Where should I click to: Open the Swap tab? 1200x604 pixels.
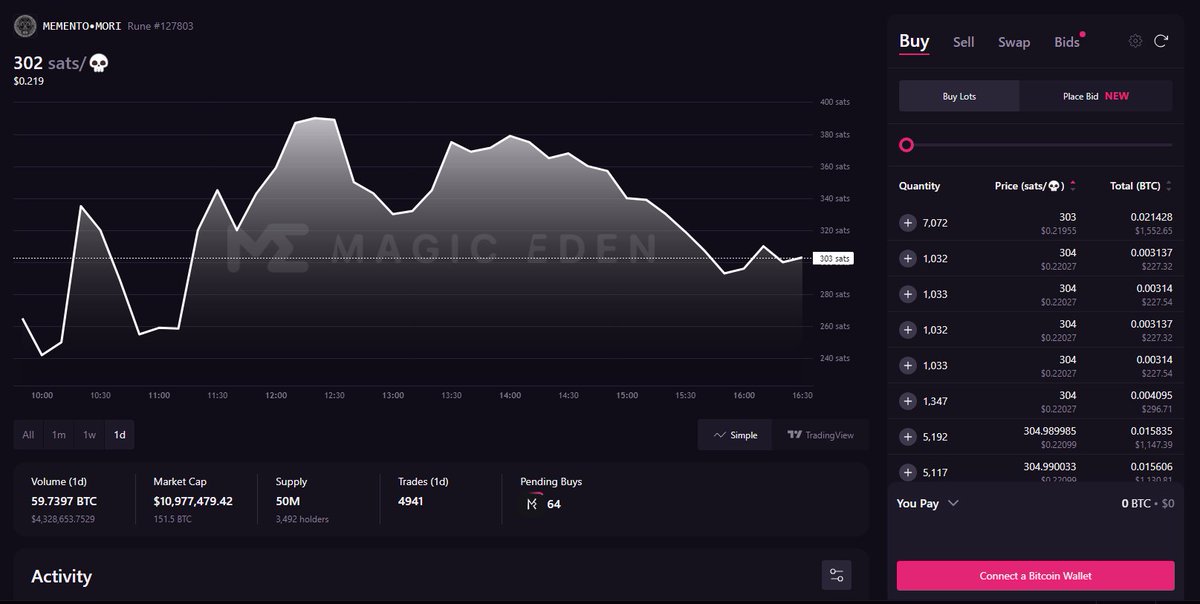[x=1014, y=42]
